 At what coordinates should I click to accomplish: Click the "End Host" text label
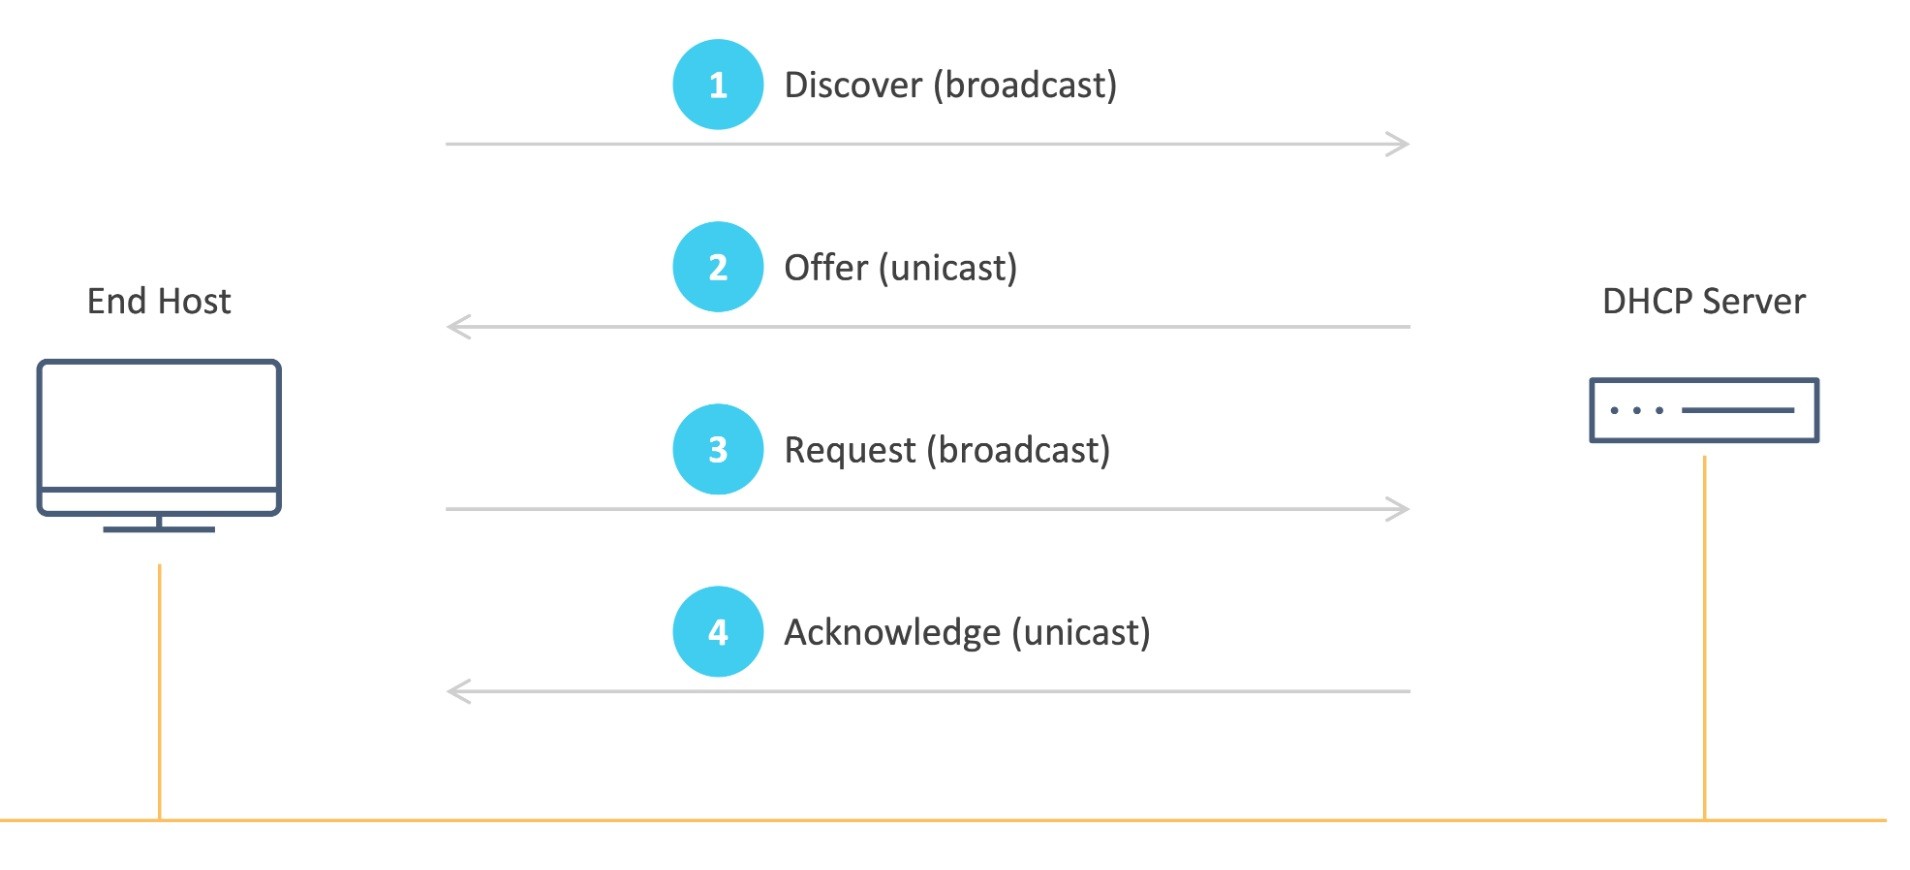[159, 301]
